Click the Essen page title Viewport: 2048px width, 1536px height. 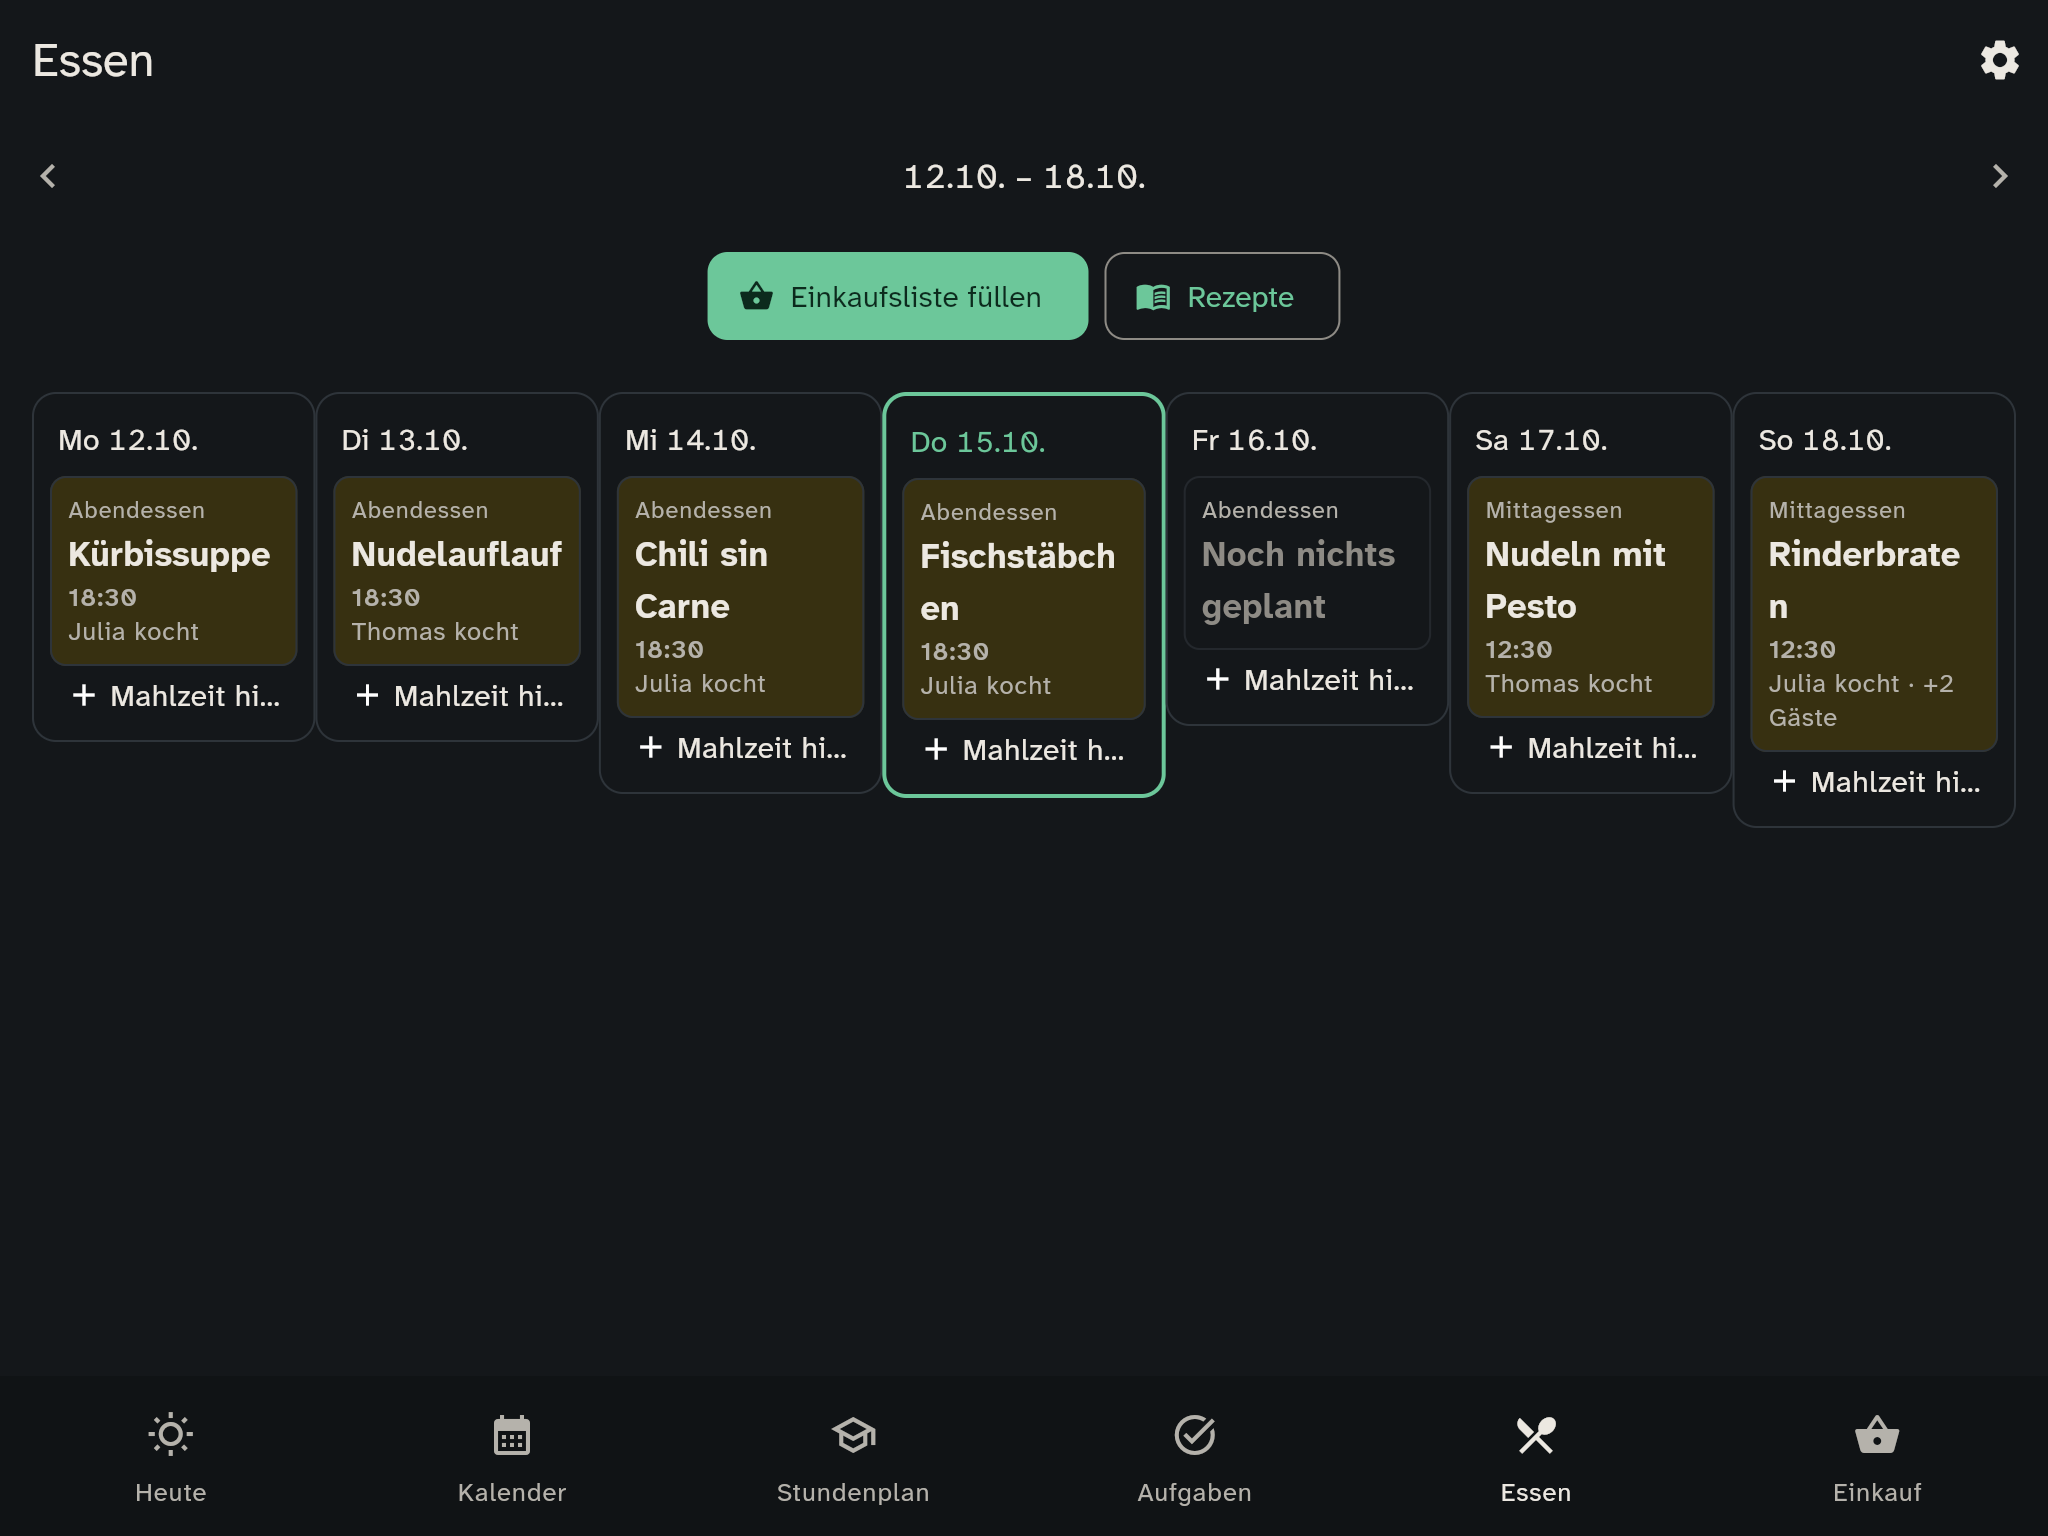point(93,61)
